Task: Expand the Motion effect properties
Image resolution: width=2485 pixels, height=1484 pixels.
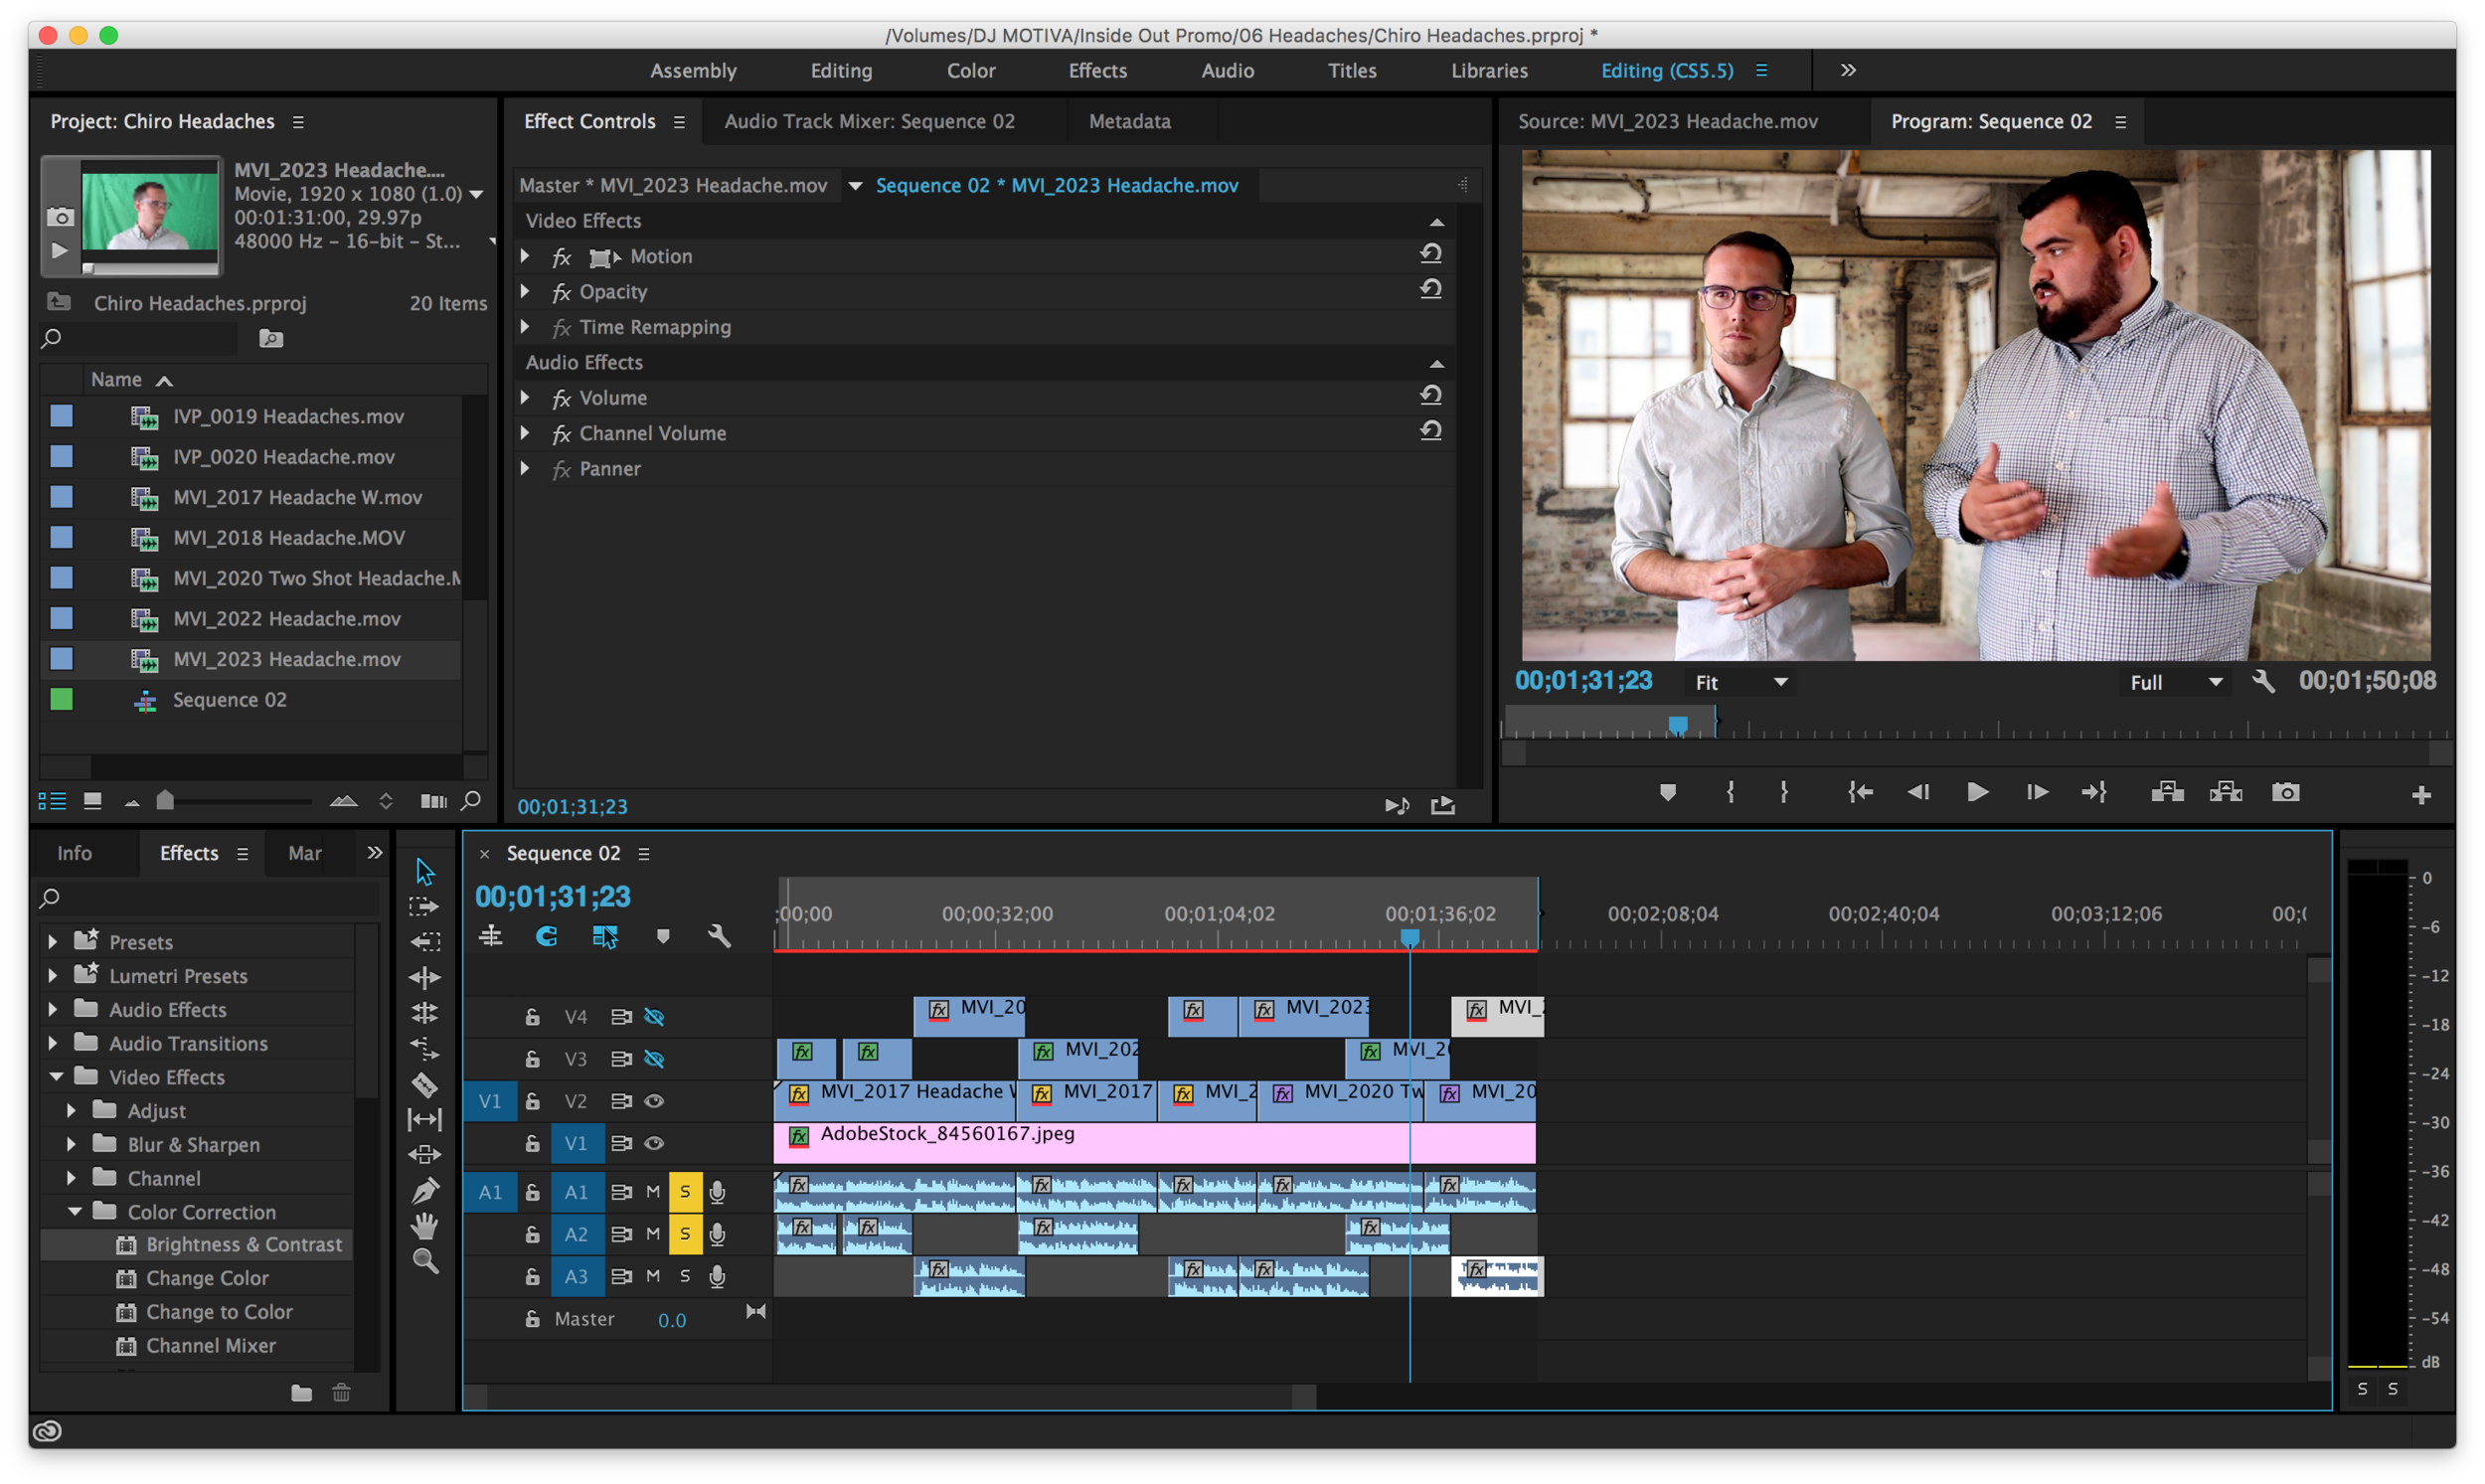Action: pyautogui.click(x=525, y=257)
